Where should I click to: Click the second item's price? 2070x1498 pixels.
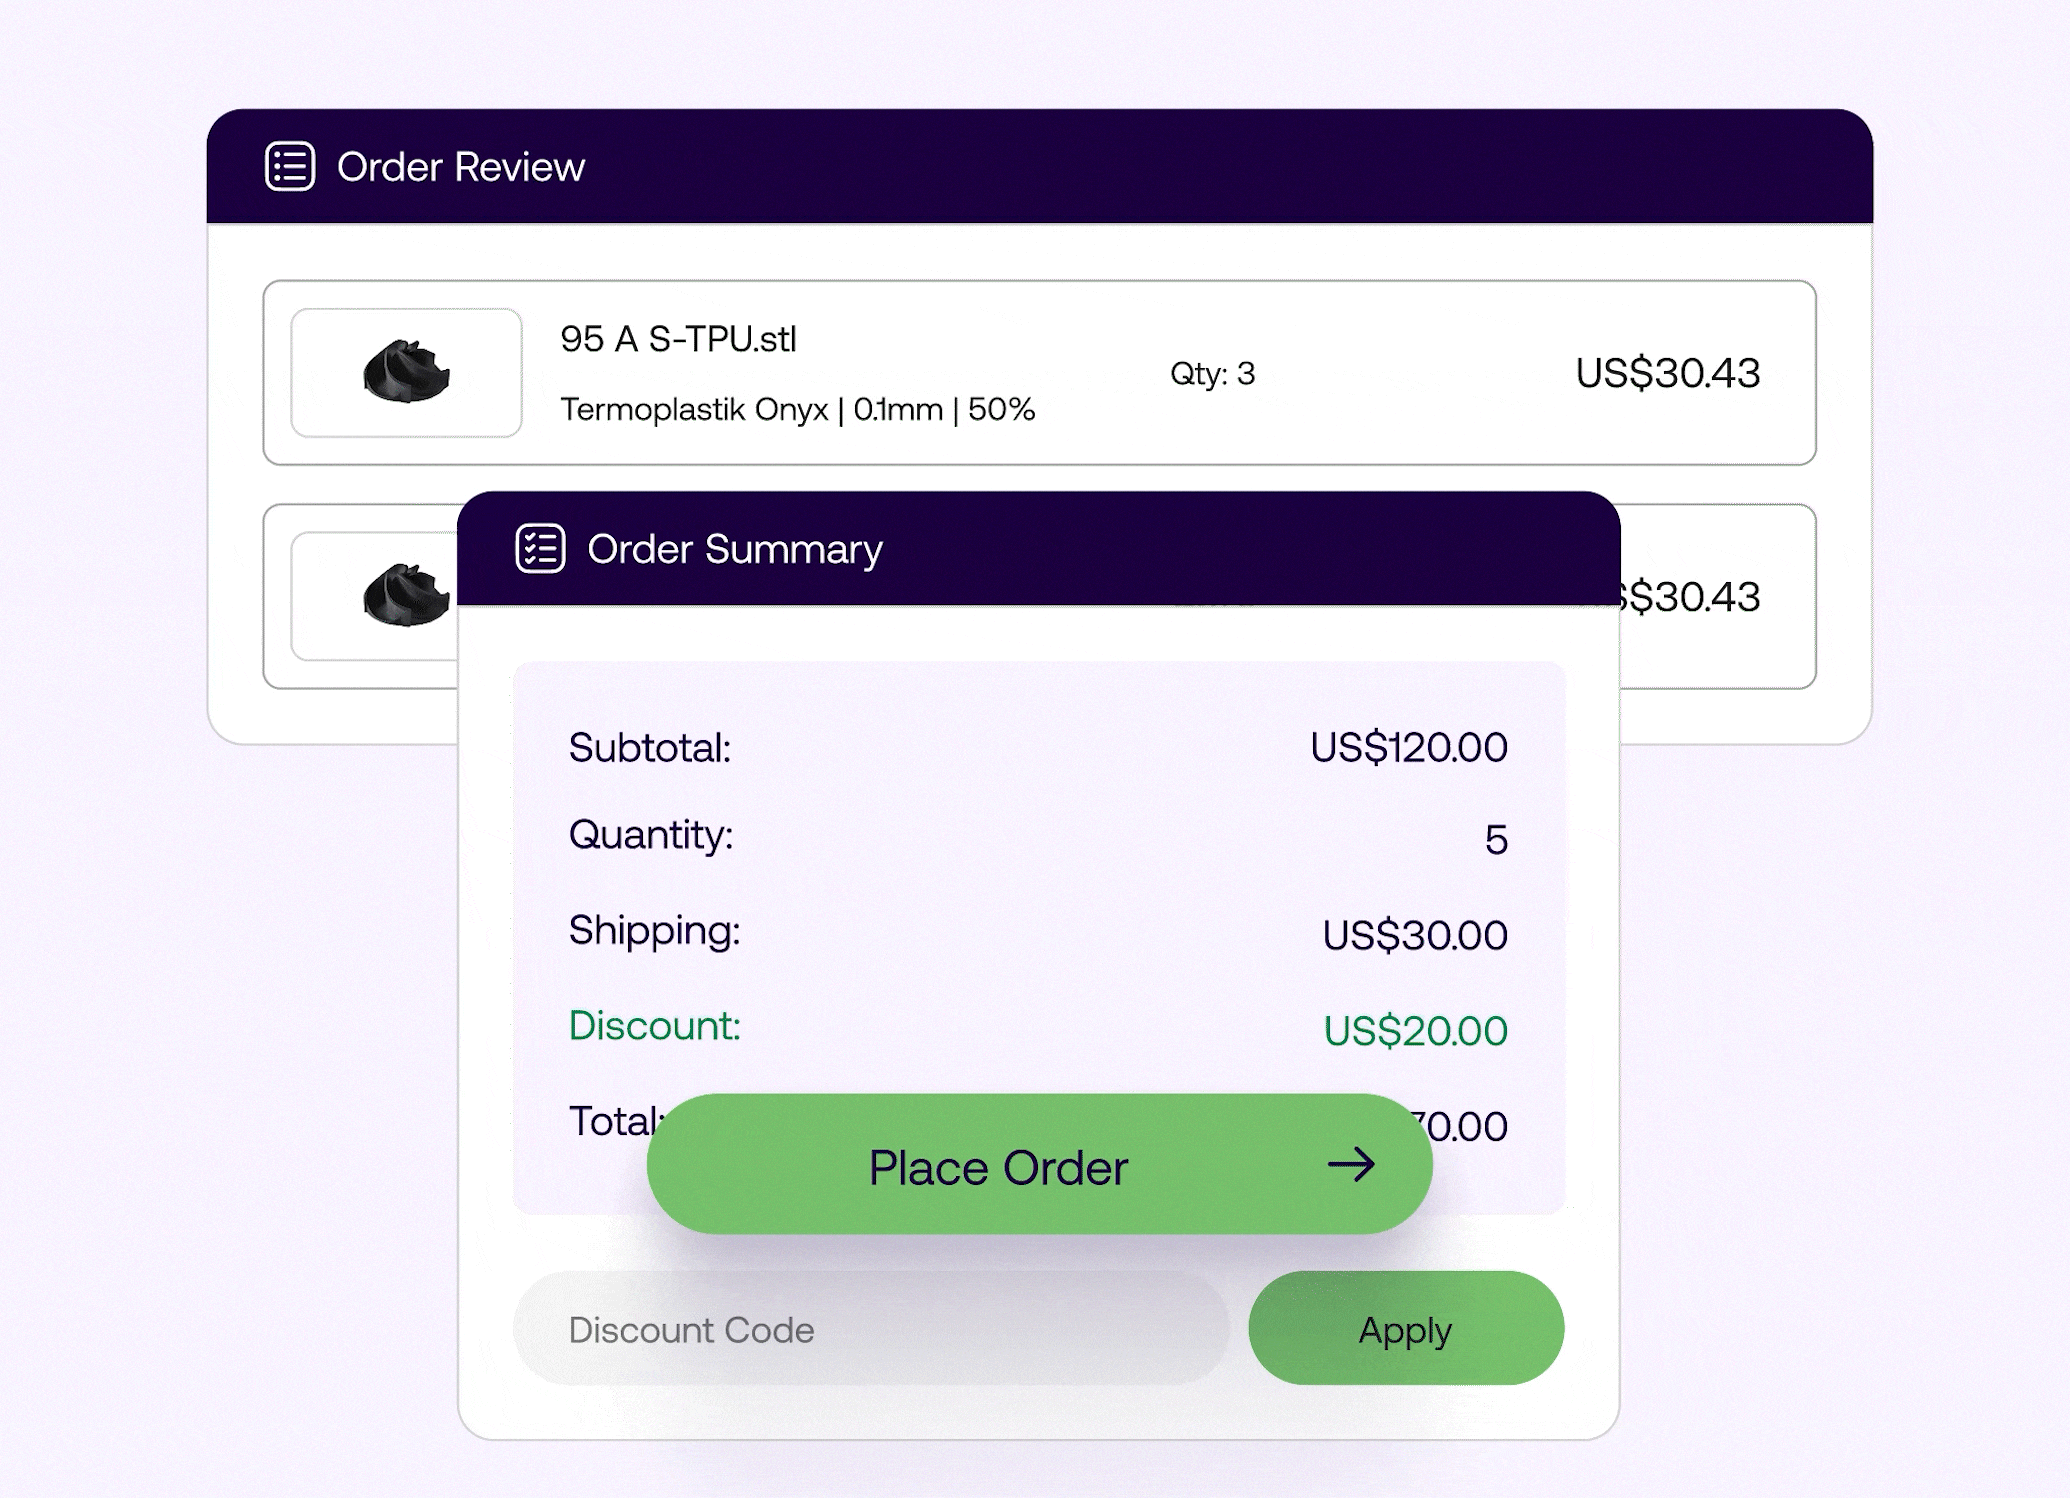[x=1689, y=597]
